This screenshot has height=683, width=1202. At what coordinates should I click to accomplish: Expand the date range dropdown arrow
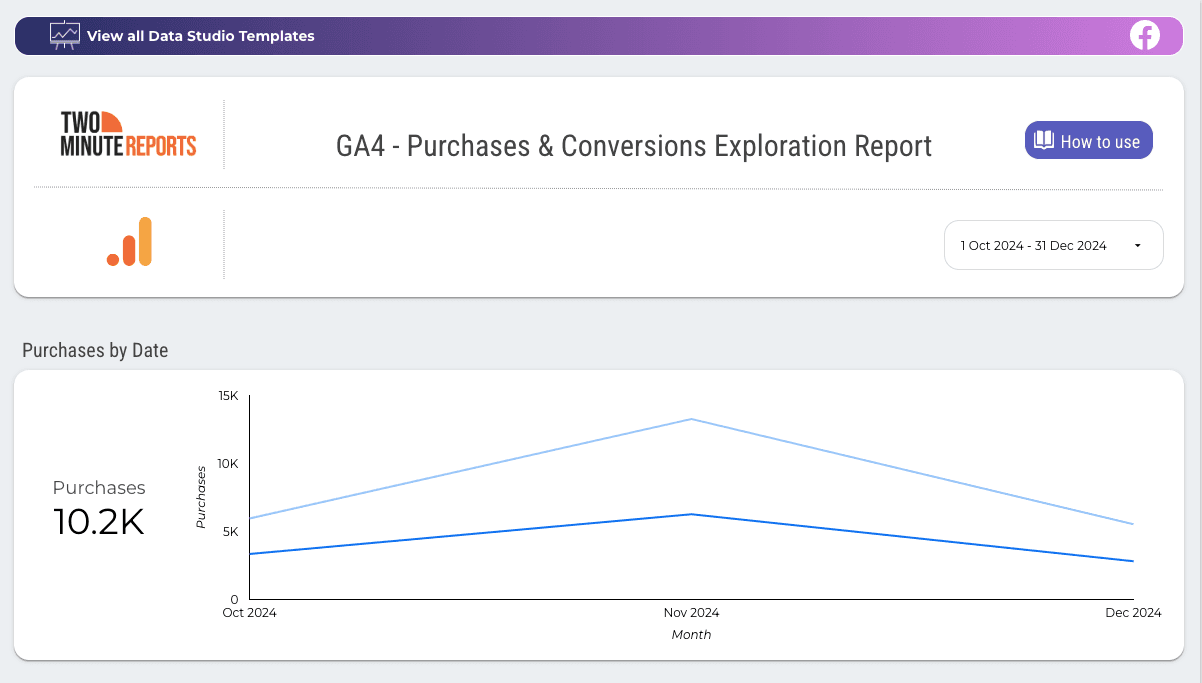(1137, 245)
